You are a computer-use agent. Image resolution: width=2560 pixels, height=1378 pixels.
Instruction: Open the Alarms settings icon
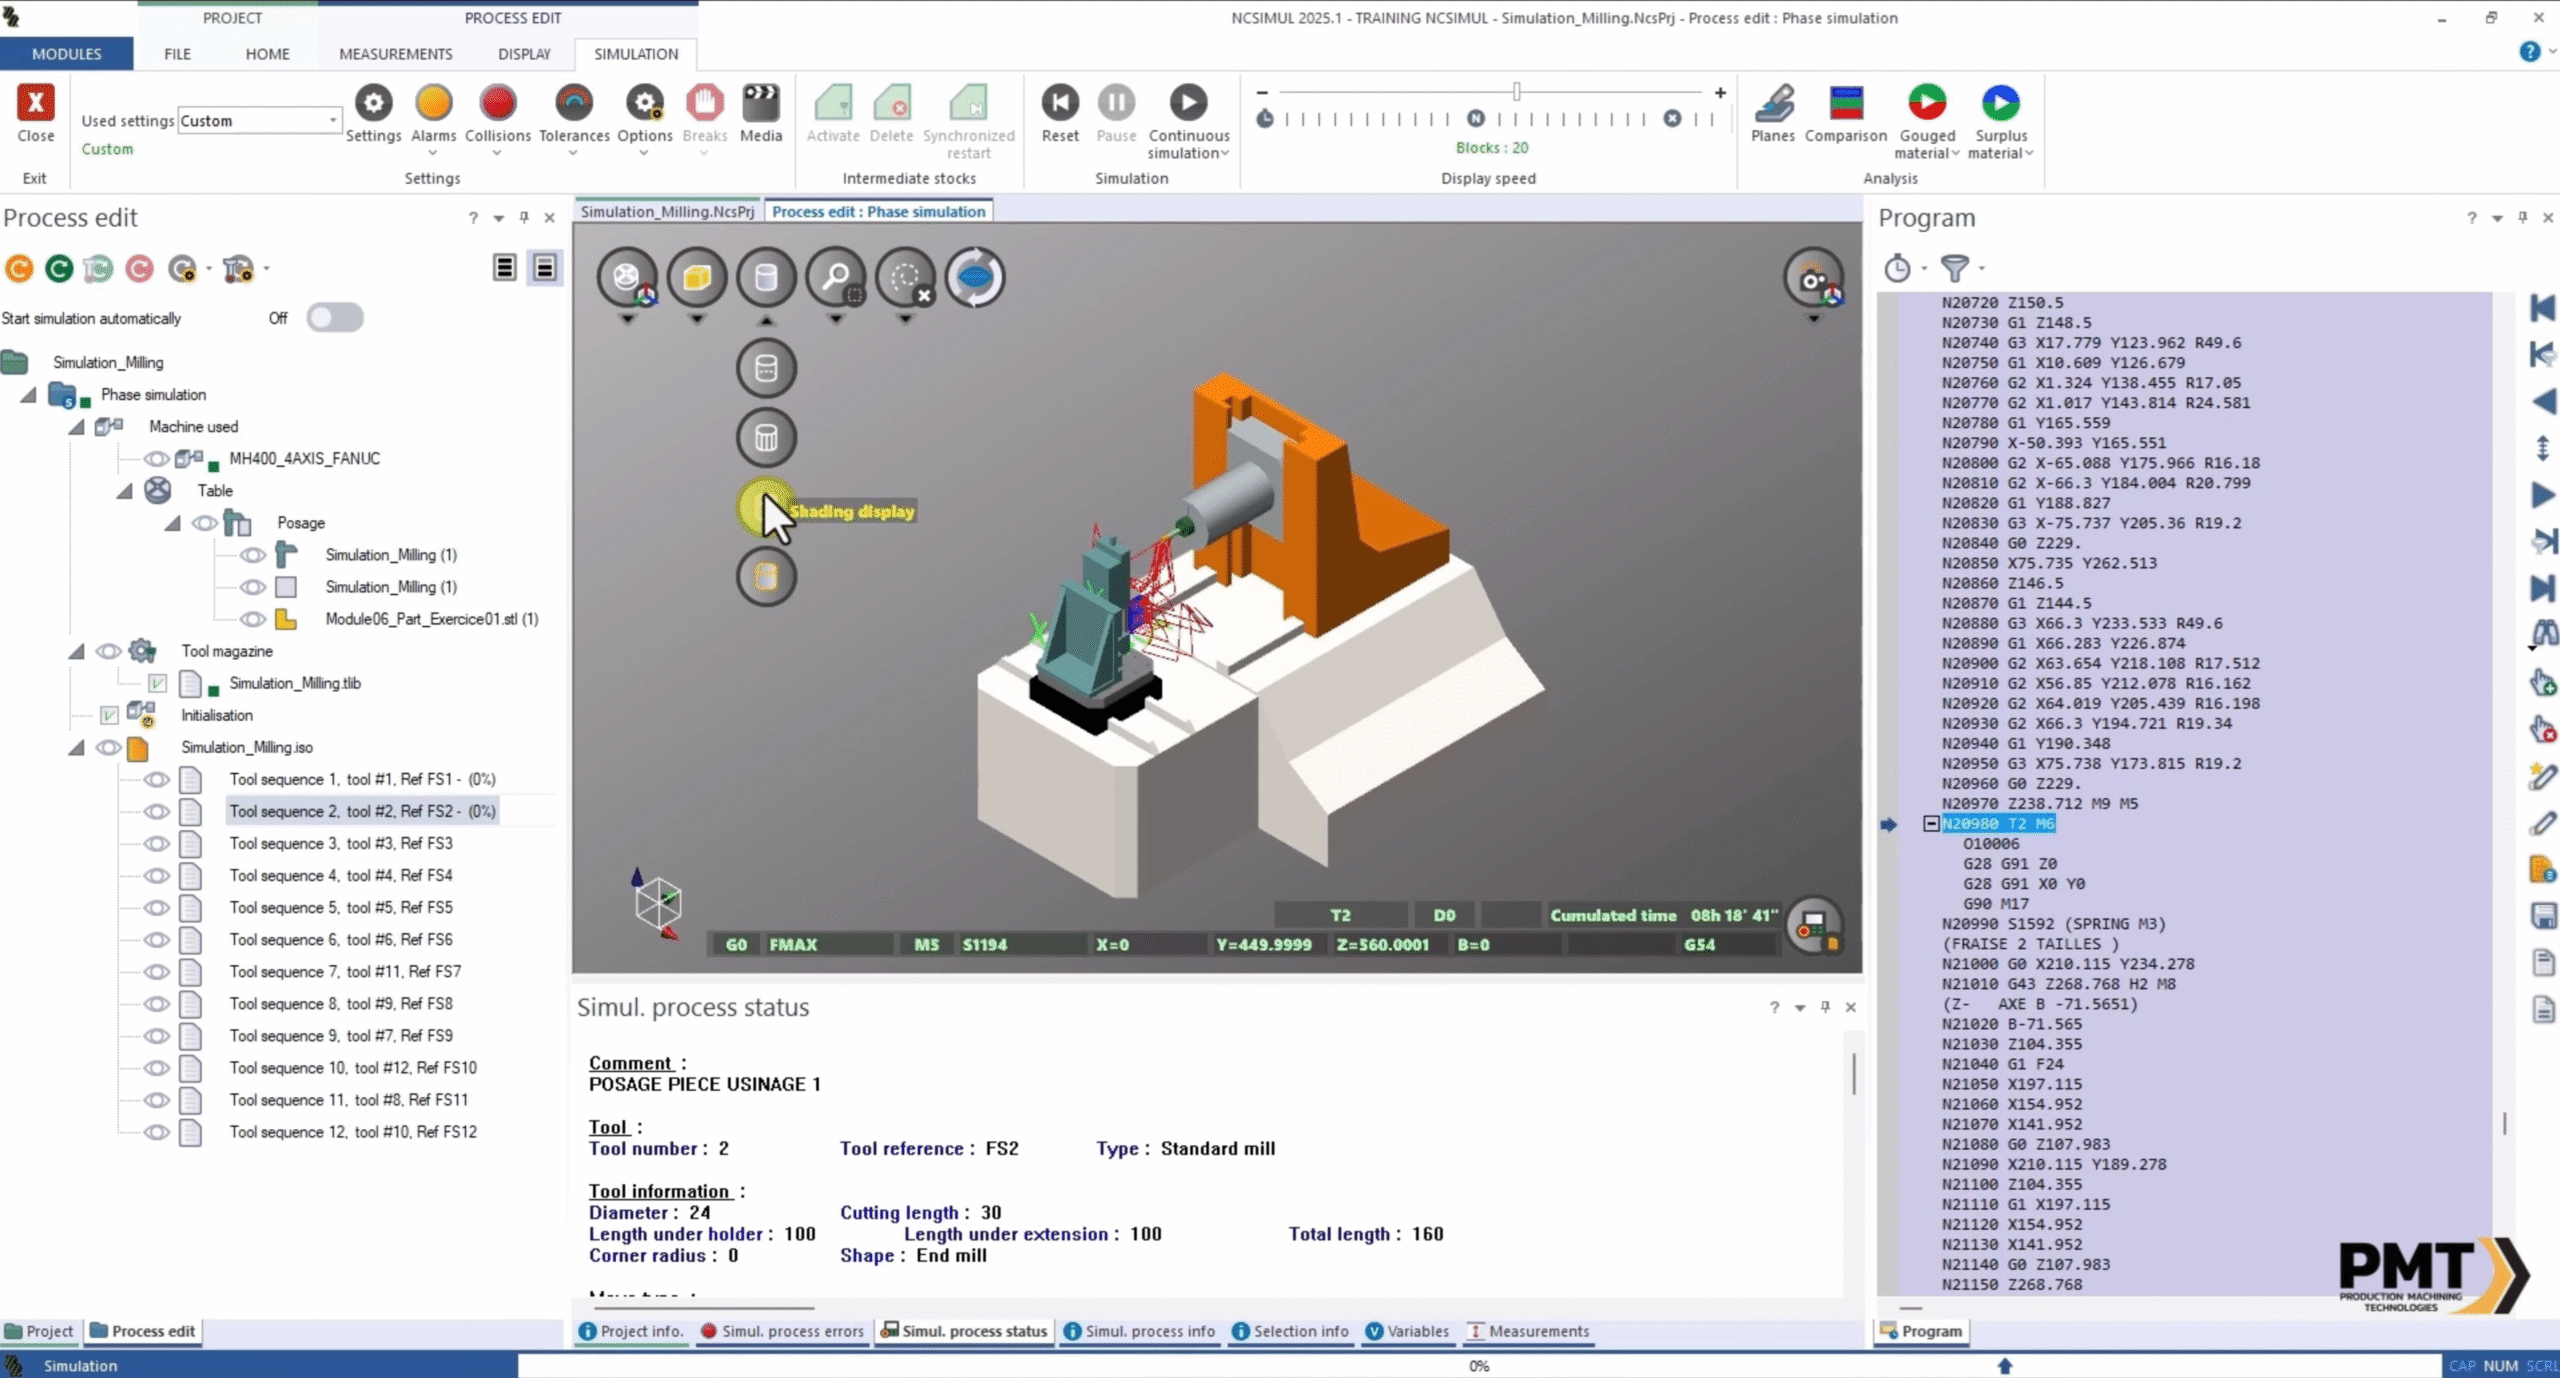[433, 102]
